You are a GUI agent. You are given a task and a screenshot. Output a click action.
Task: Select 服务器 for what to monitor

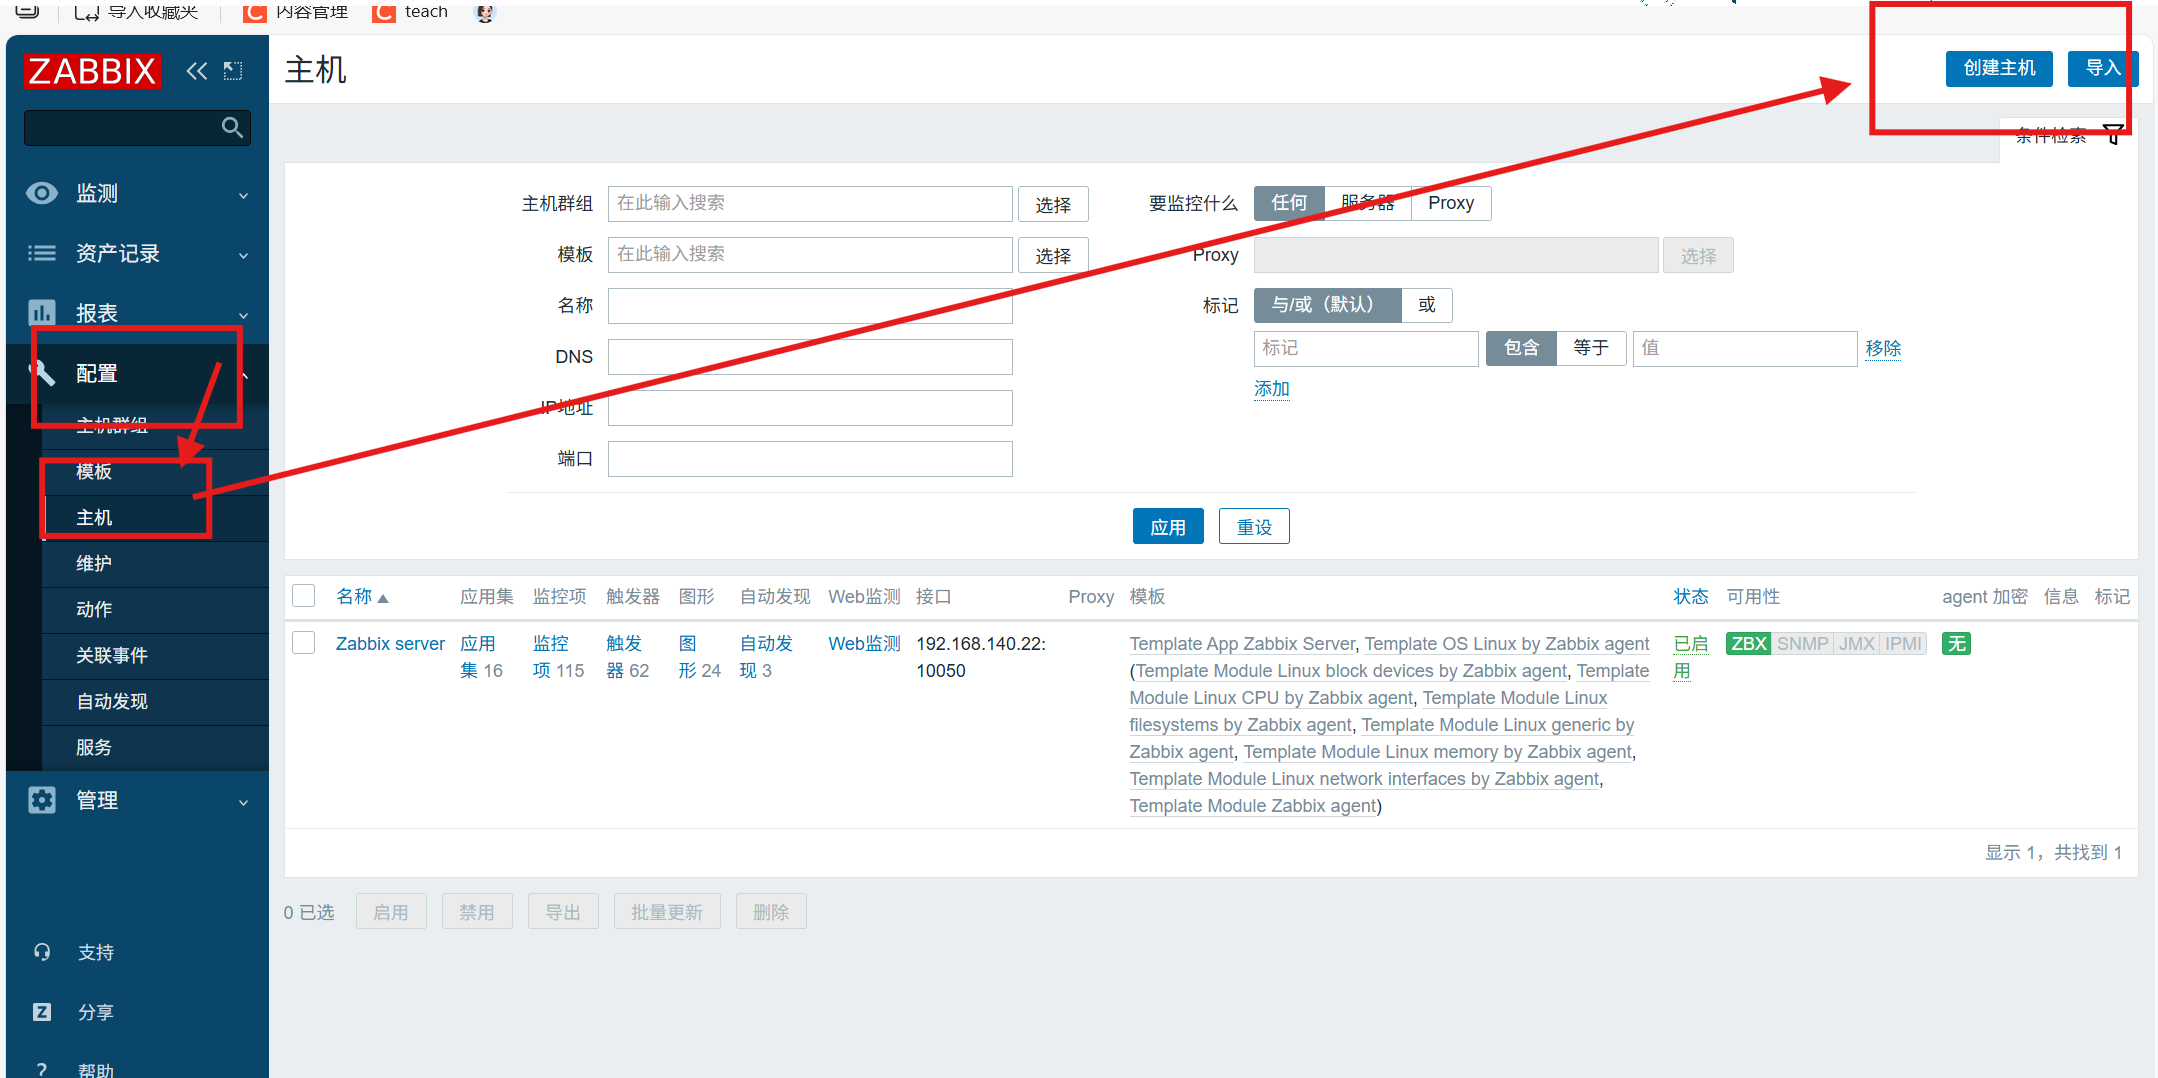pos(1367,203)
